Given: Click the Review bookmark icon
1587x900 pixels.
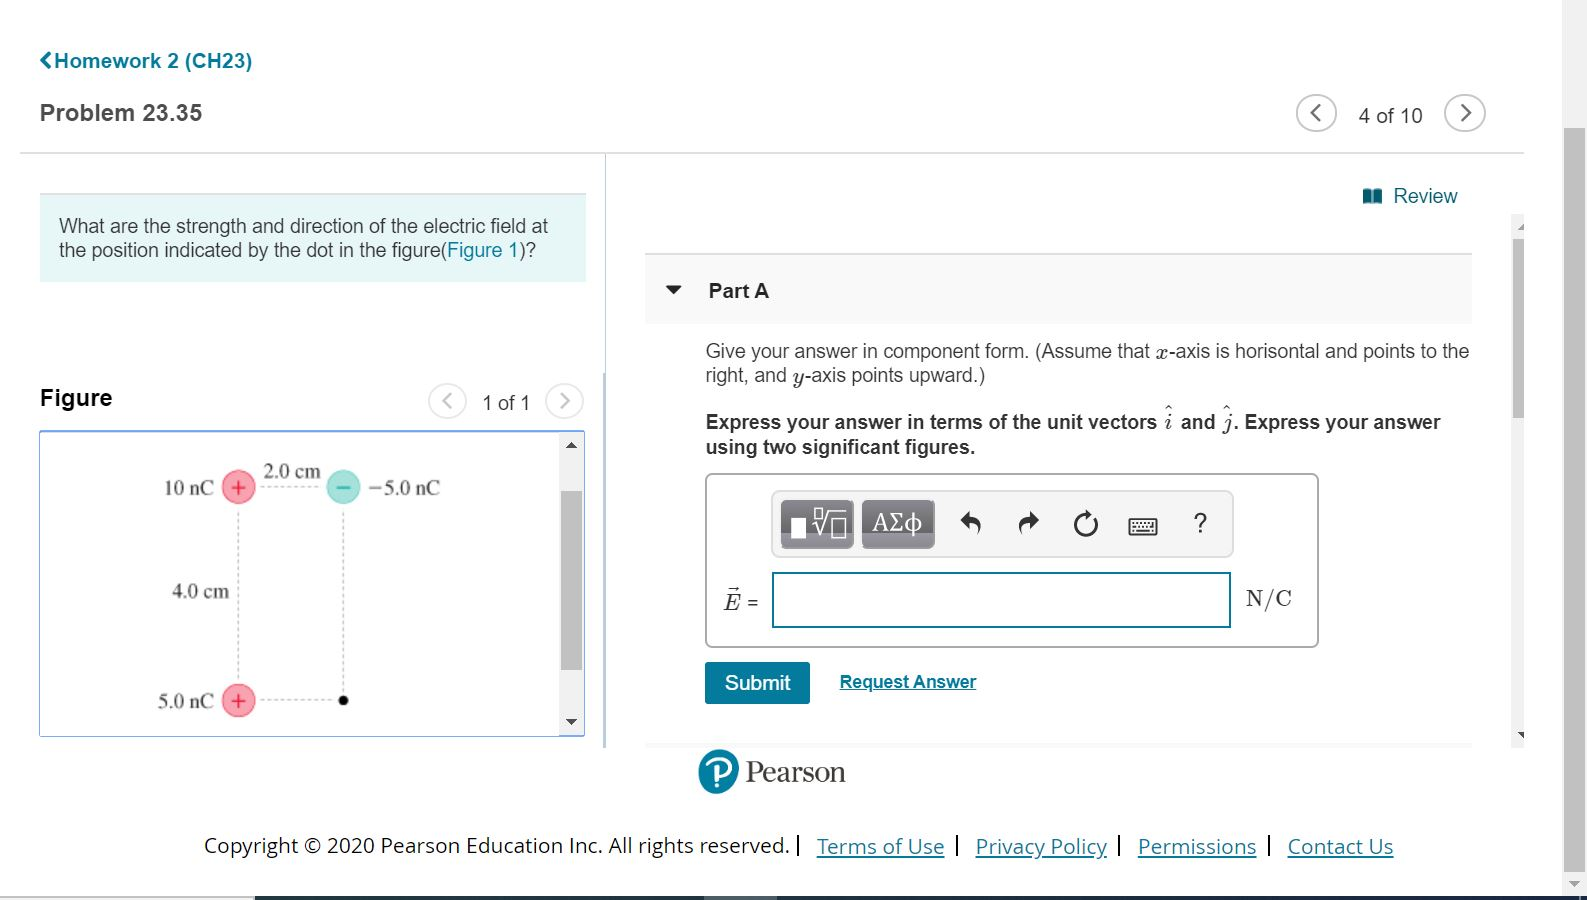Looking at the screenshot, I should pos(1374,195).
